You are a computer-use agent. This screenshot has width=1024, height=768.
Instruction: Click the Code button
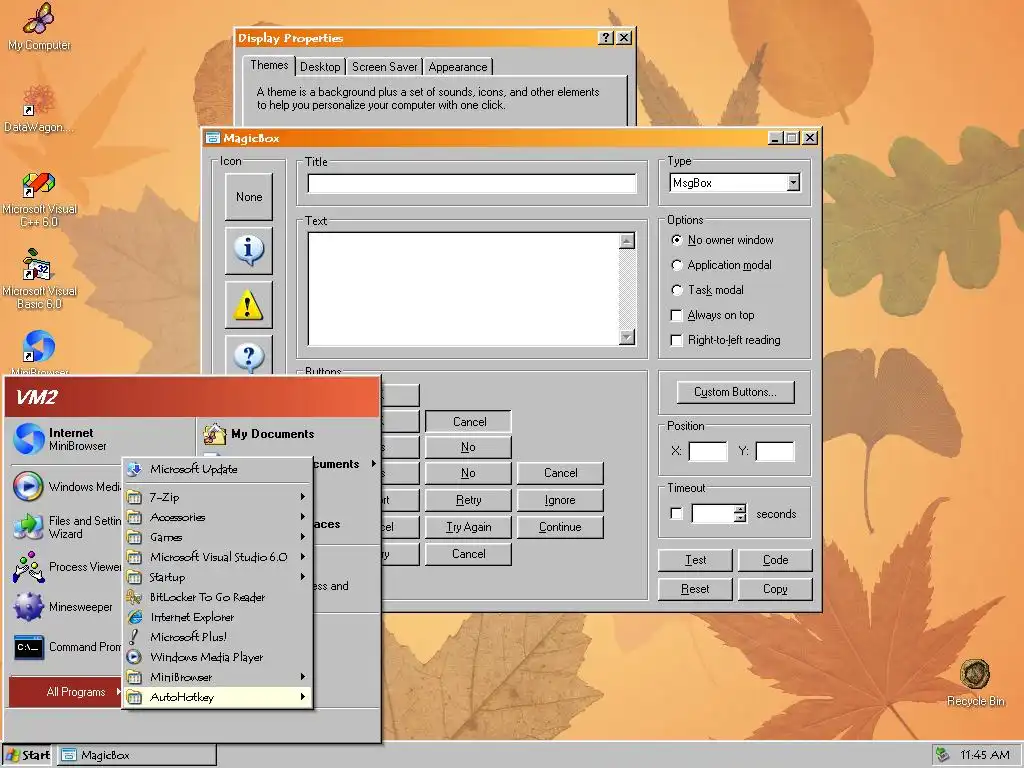[x=775, y=560]
